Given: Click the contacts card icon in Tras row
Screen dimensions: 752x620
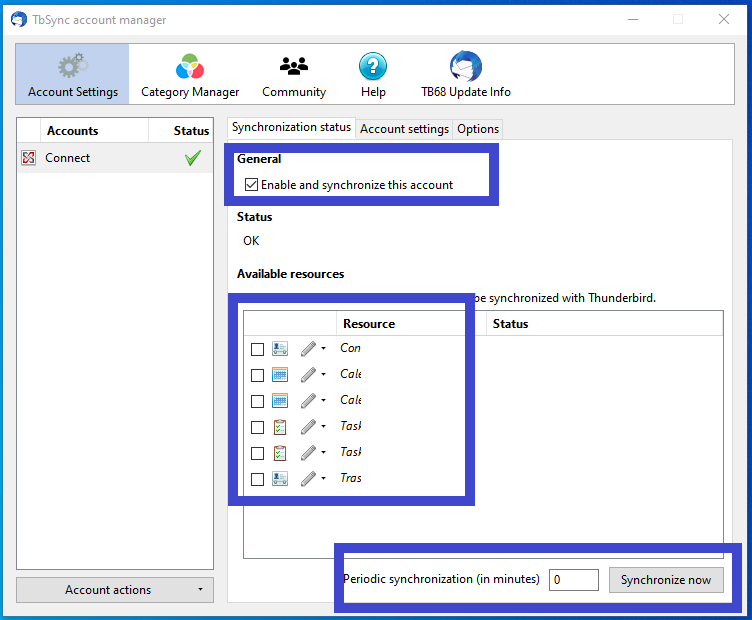Looking at the screenshot, I should 280,478.
